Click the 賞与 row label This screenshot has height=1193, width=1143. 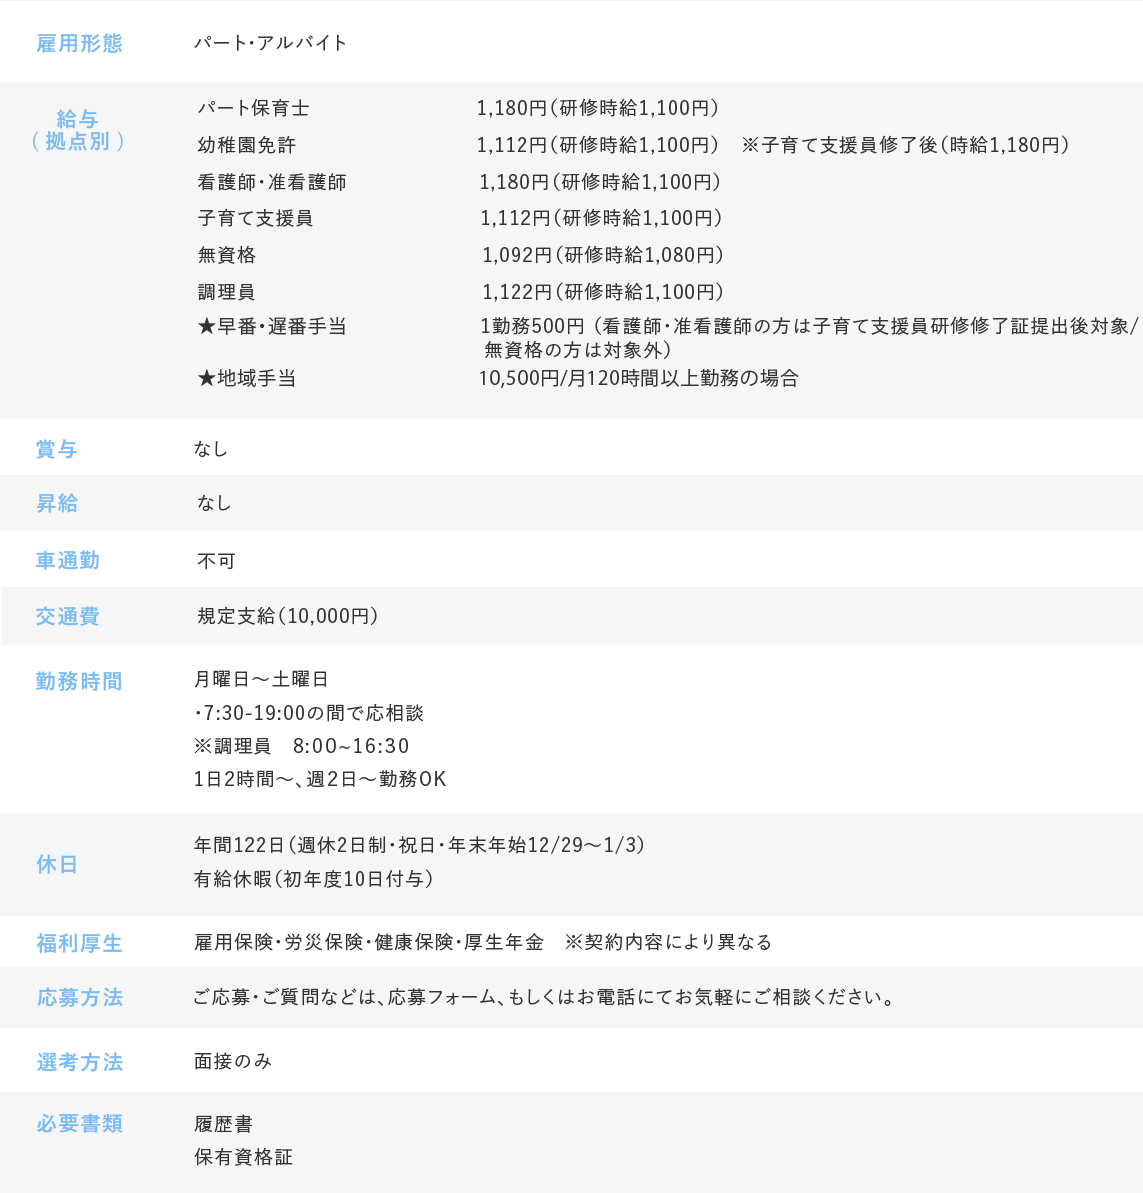[57, 449]
